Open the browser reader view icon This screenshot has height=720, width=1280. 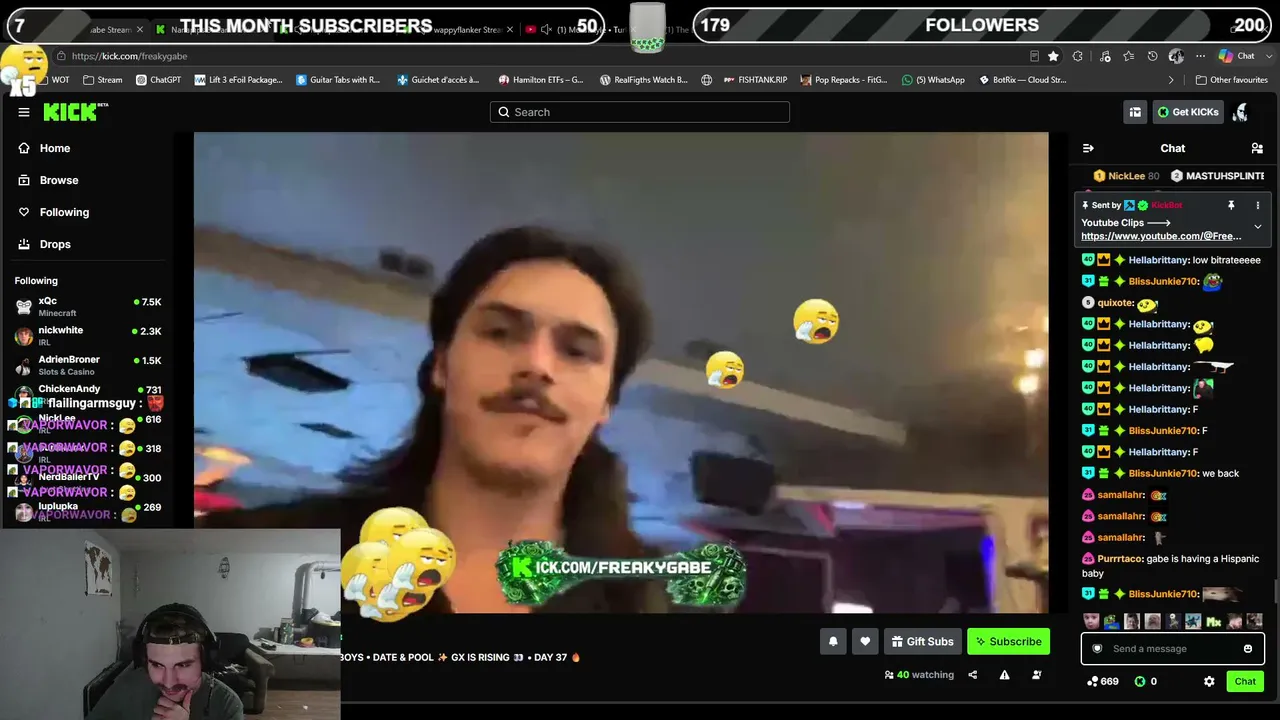[1034, 56]
